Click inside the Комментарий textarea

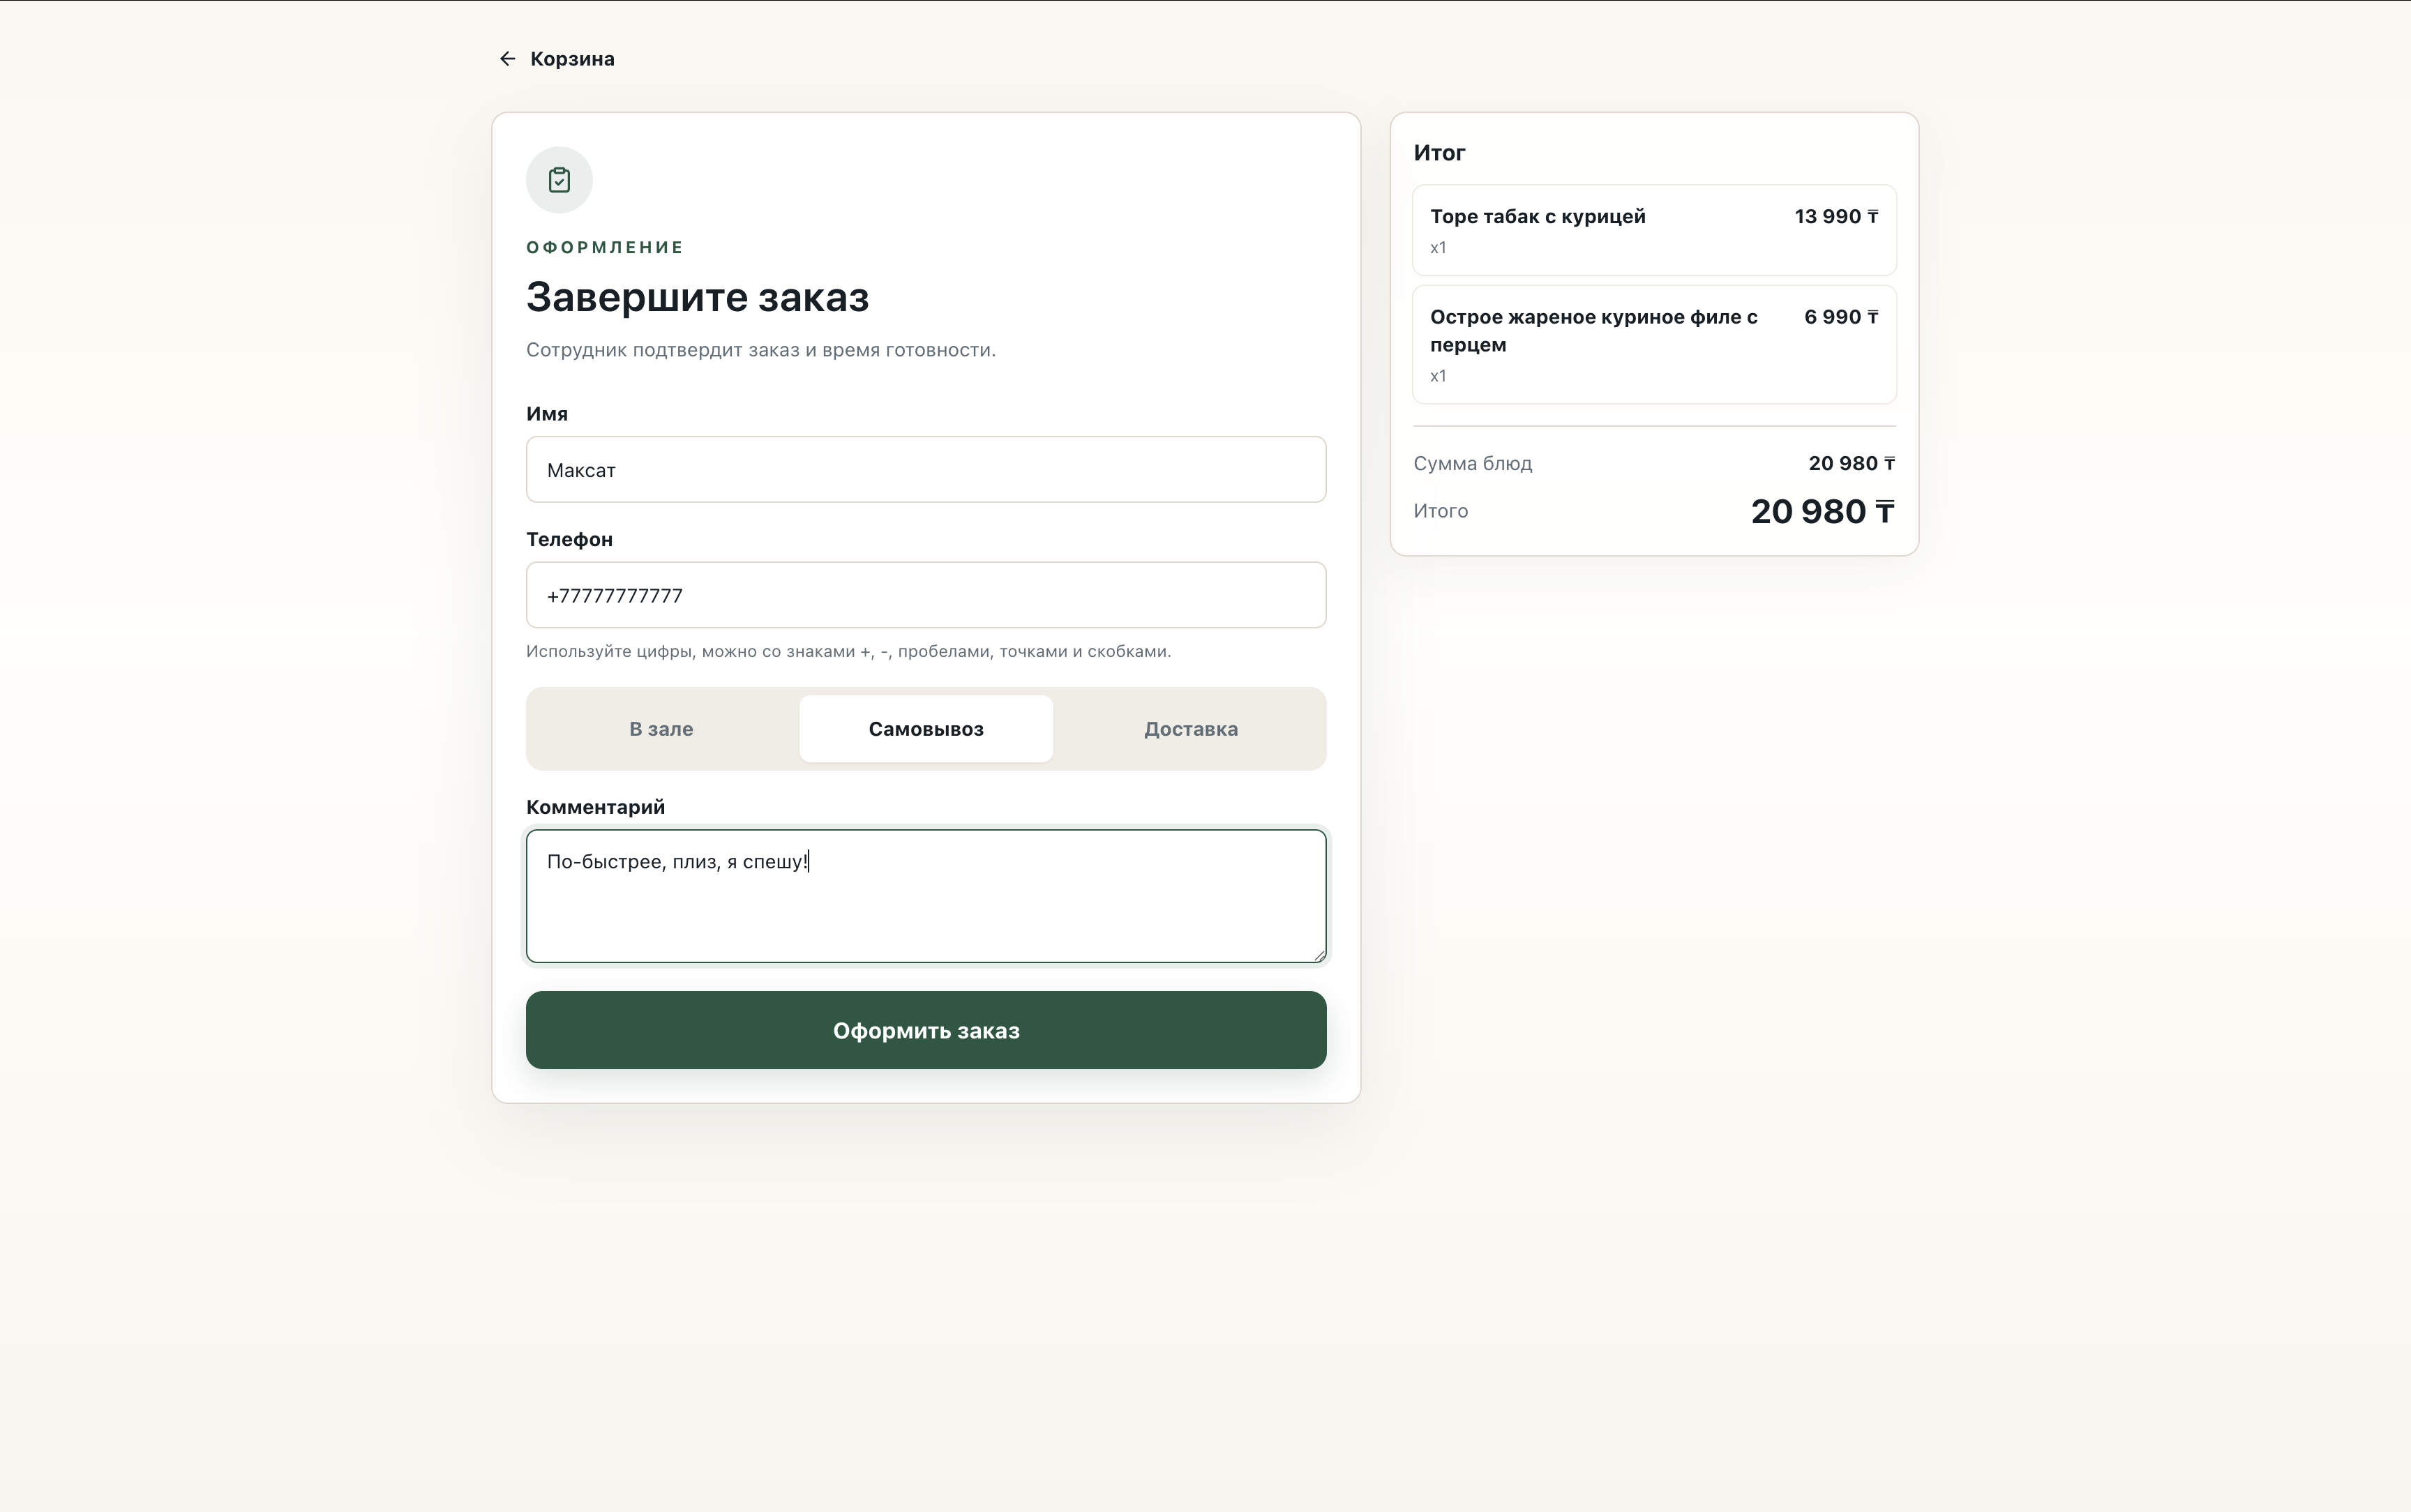coord(926,896)
